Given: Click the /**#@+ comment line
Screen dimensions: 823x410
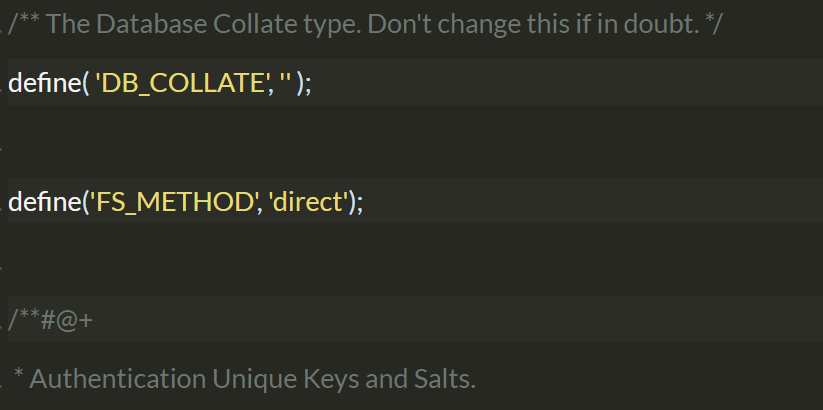Looking at the screenshot, I should tap(51, 320).
